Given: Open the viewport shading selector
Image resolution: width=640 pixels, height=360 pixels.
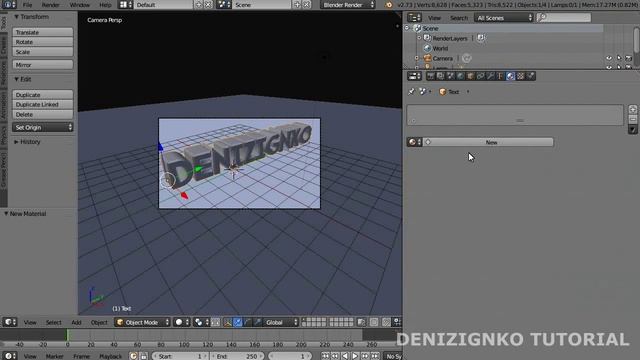Looking at the screenshot, I should point(182,322).
